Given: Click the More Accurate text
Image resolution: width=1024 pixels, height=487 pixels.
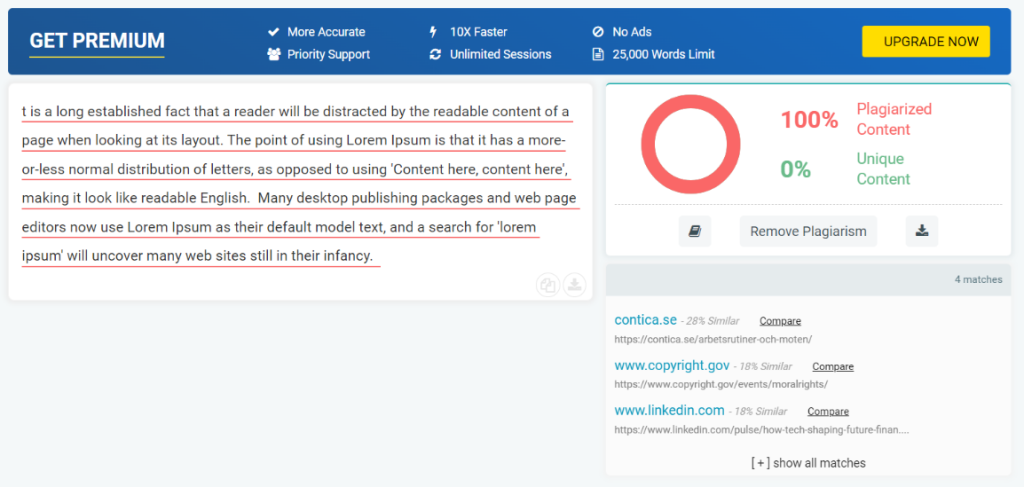Looking at the screenshot, I should click(x=326, y=32).
